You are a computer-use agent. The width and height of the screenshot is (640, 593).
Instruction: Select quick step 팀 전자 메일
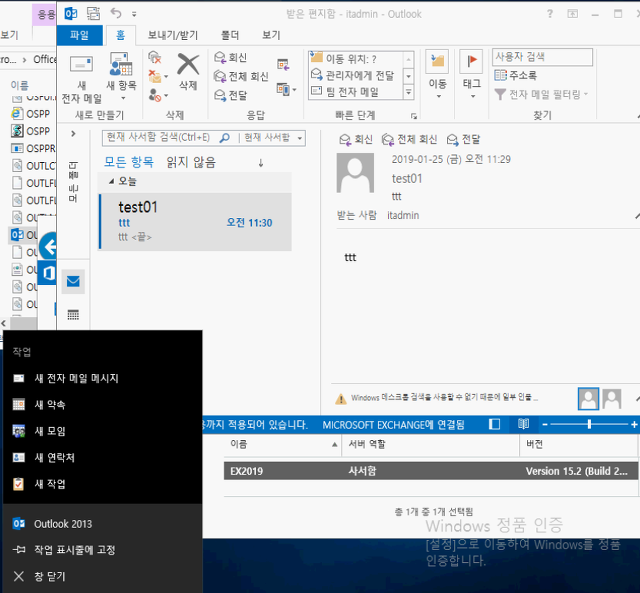click(x=345, y=91)
